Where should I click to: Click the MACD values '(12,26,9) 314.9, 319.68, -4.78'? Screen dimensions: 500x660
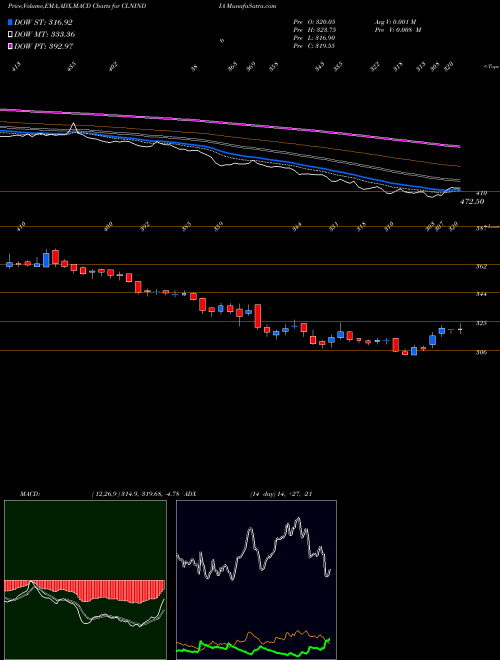(x=135, y=493)
